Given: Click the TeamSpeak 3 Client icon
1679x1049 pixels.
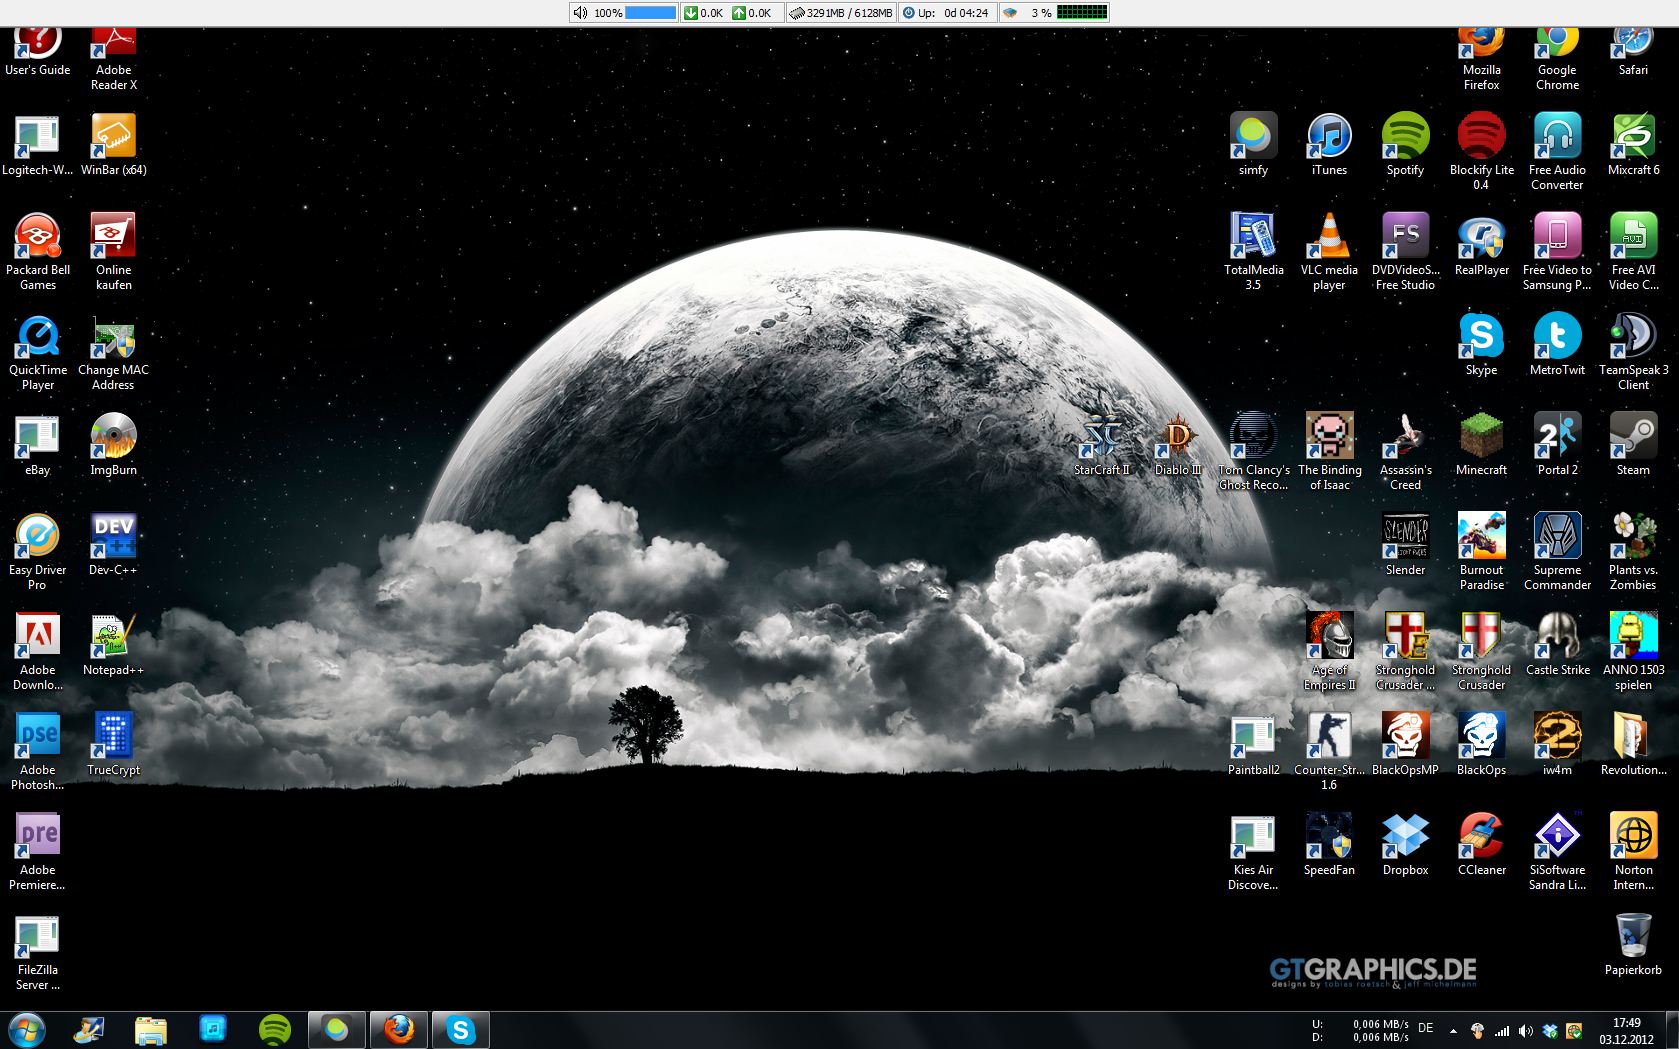Looking at the screenshot, I should pyautogui.click(x=1633, y=337).
